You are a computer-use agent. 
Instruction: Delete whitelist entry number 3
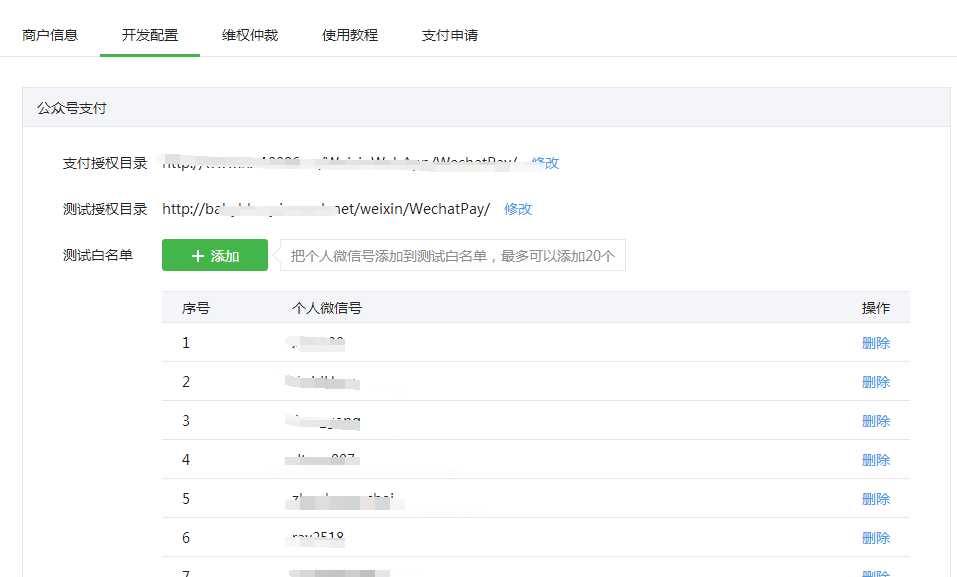pyautogui.click(x=876, y=421)
